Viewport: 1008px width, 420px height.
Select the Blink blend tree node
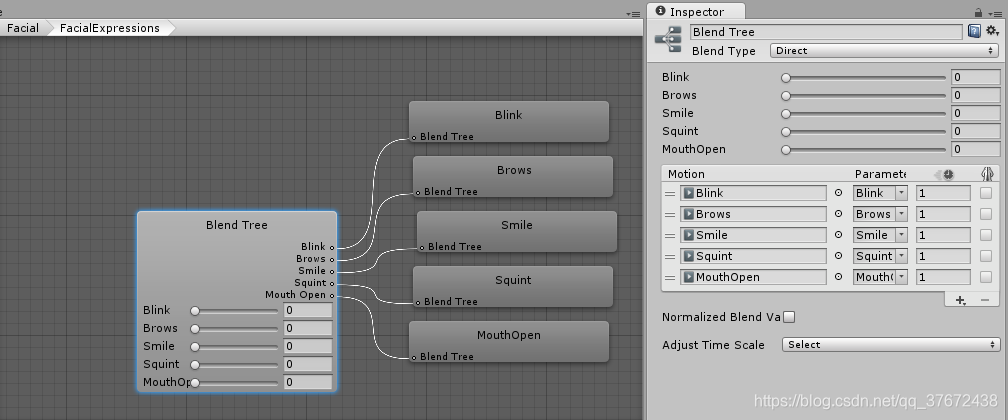tap(508, 122)
